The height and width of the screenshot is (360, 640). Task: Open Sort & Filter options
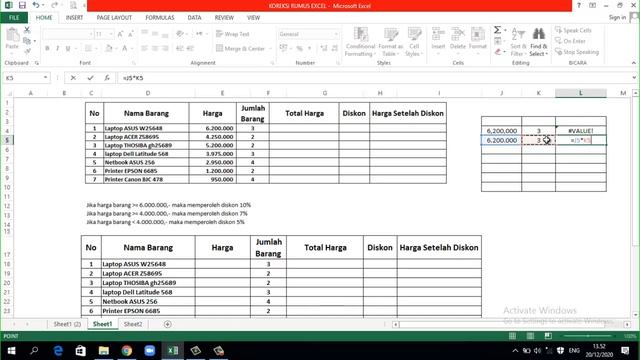click(x=518, y=42)
